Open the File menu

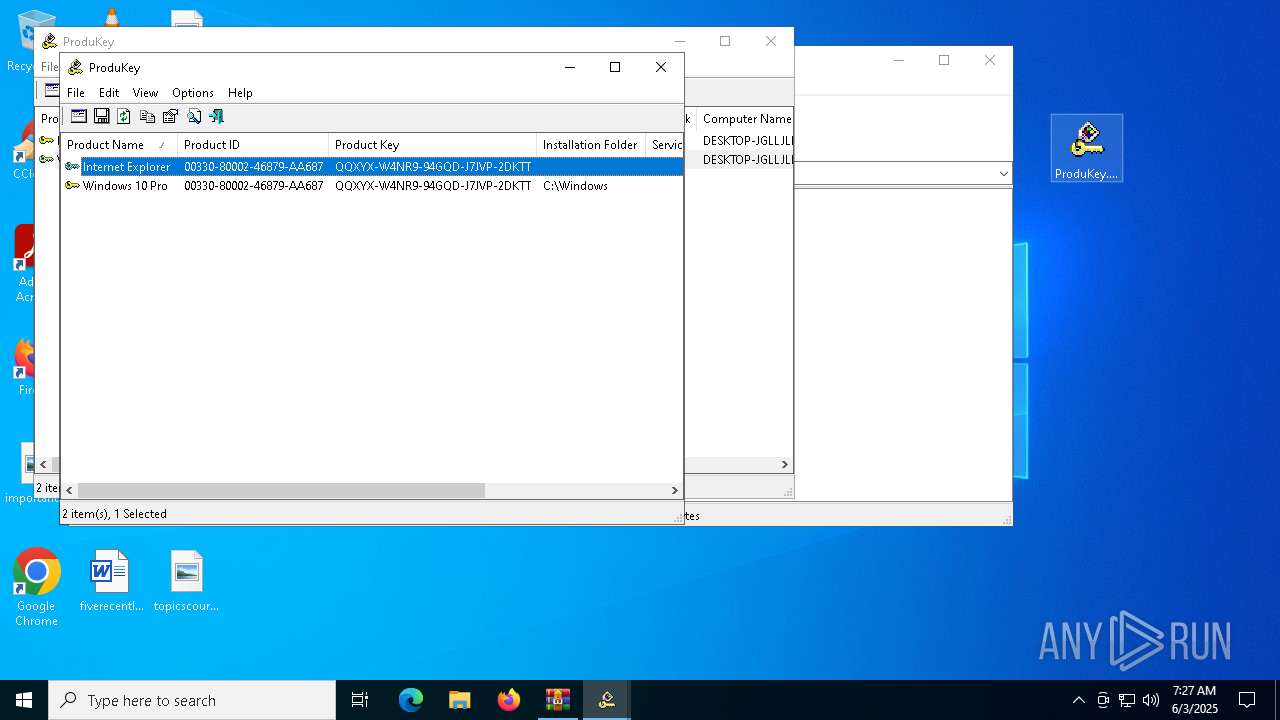pos(76,92)
